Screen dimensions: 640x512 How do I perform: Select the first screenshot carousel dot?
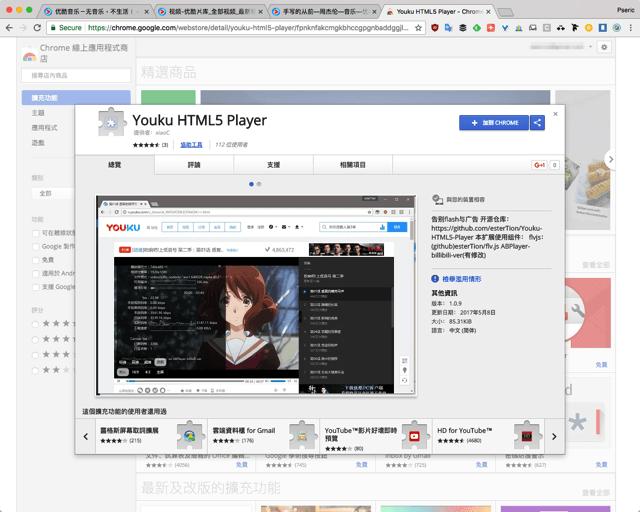(x=251, y=184)
